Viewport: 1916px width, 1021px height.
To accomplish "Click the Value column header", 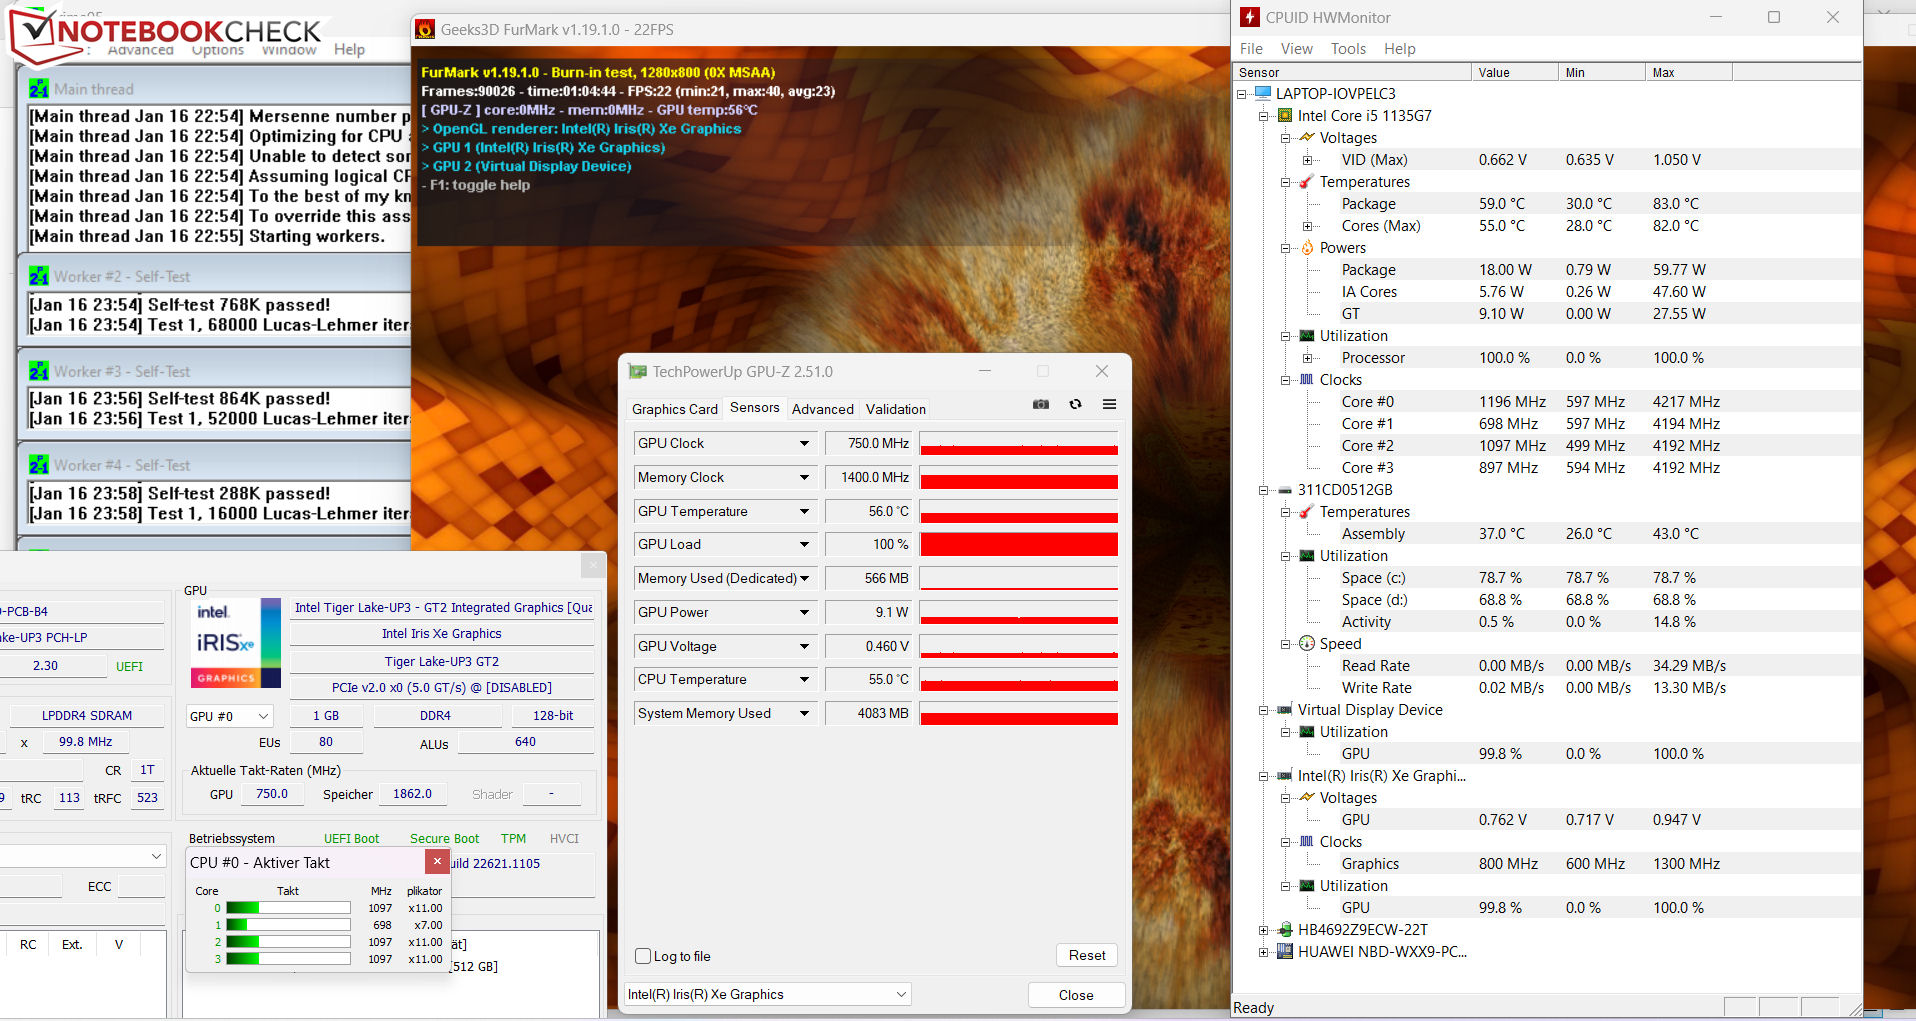I will pos(1514,72).
